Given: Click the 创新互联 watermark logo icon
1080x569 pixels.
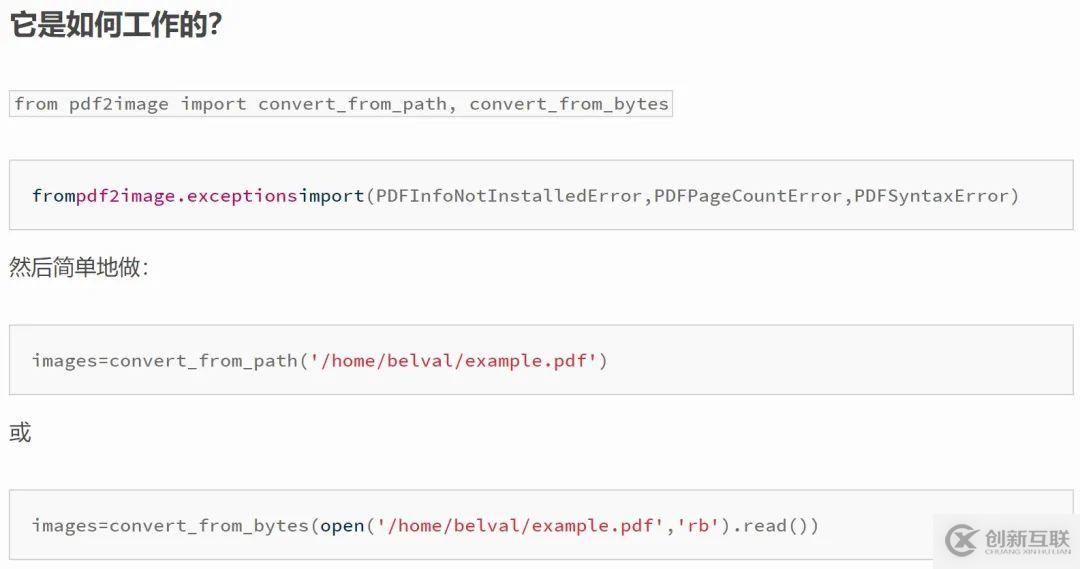Looking at the screenshot, I should point(962,539).
